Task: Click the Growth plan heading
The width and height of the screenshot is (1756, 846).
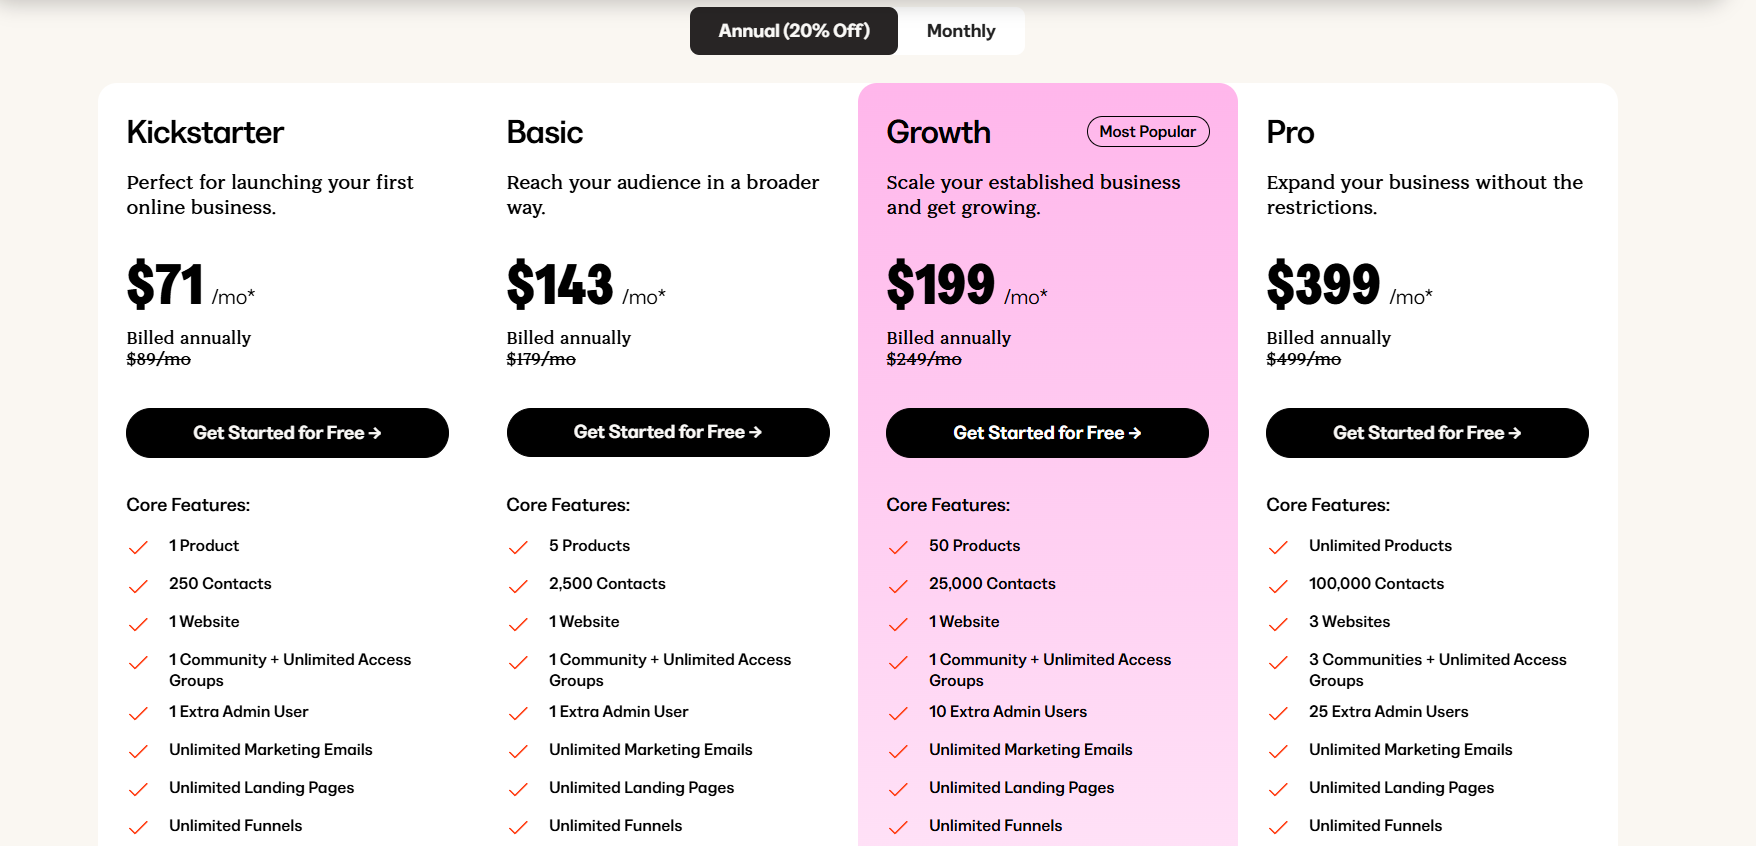Action: [938, 132]
